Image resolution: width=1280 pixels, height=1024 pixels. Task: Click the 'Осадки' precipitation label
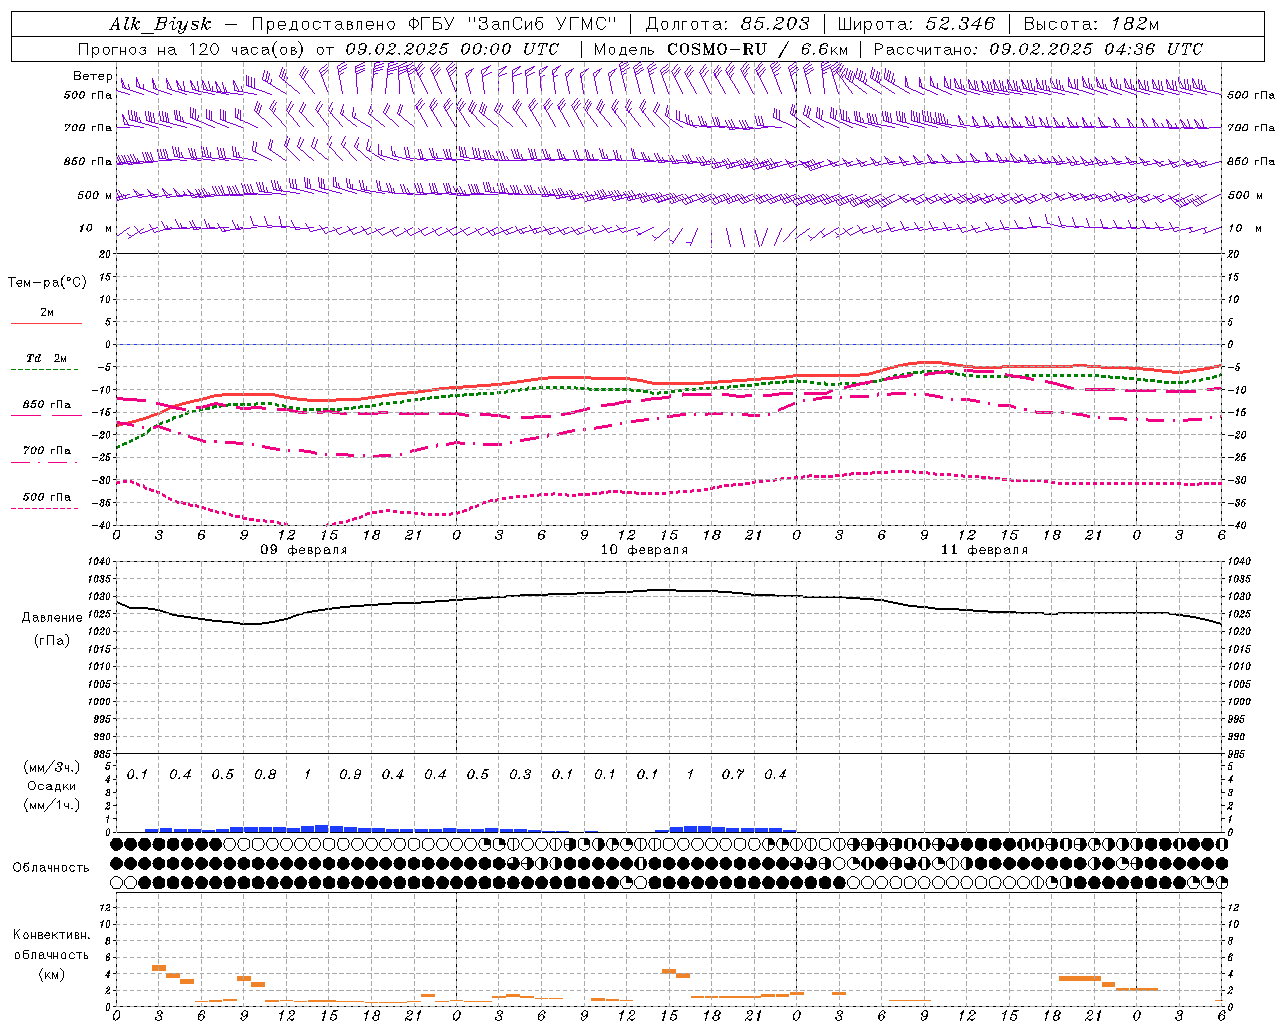52,786
